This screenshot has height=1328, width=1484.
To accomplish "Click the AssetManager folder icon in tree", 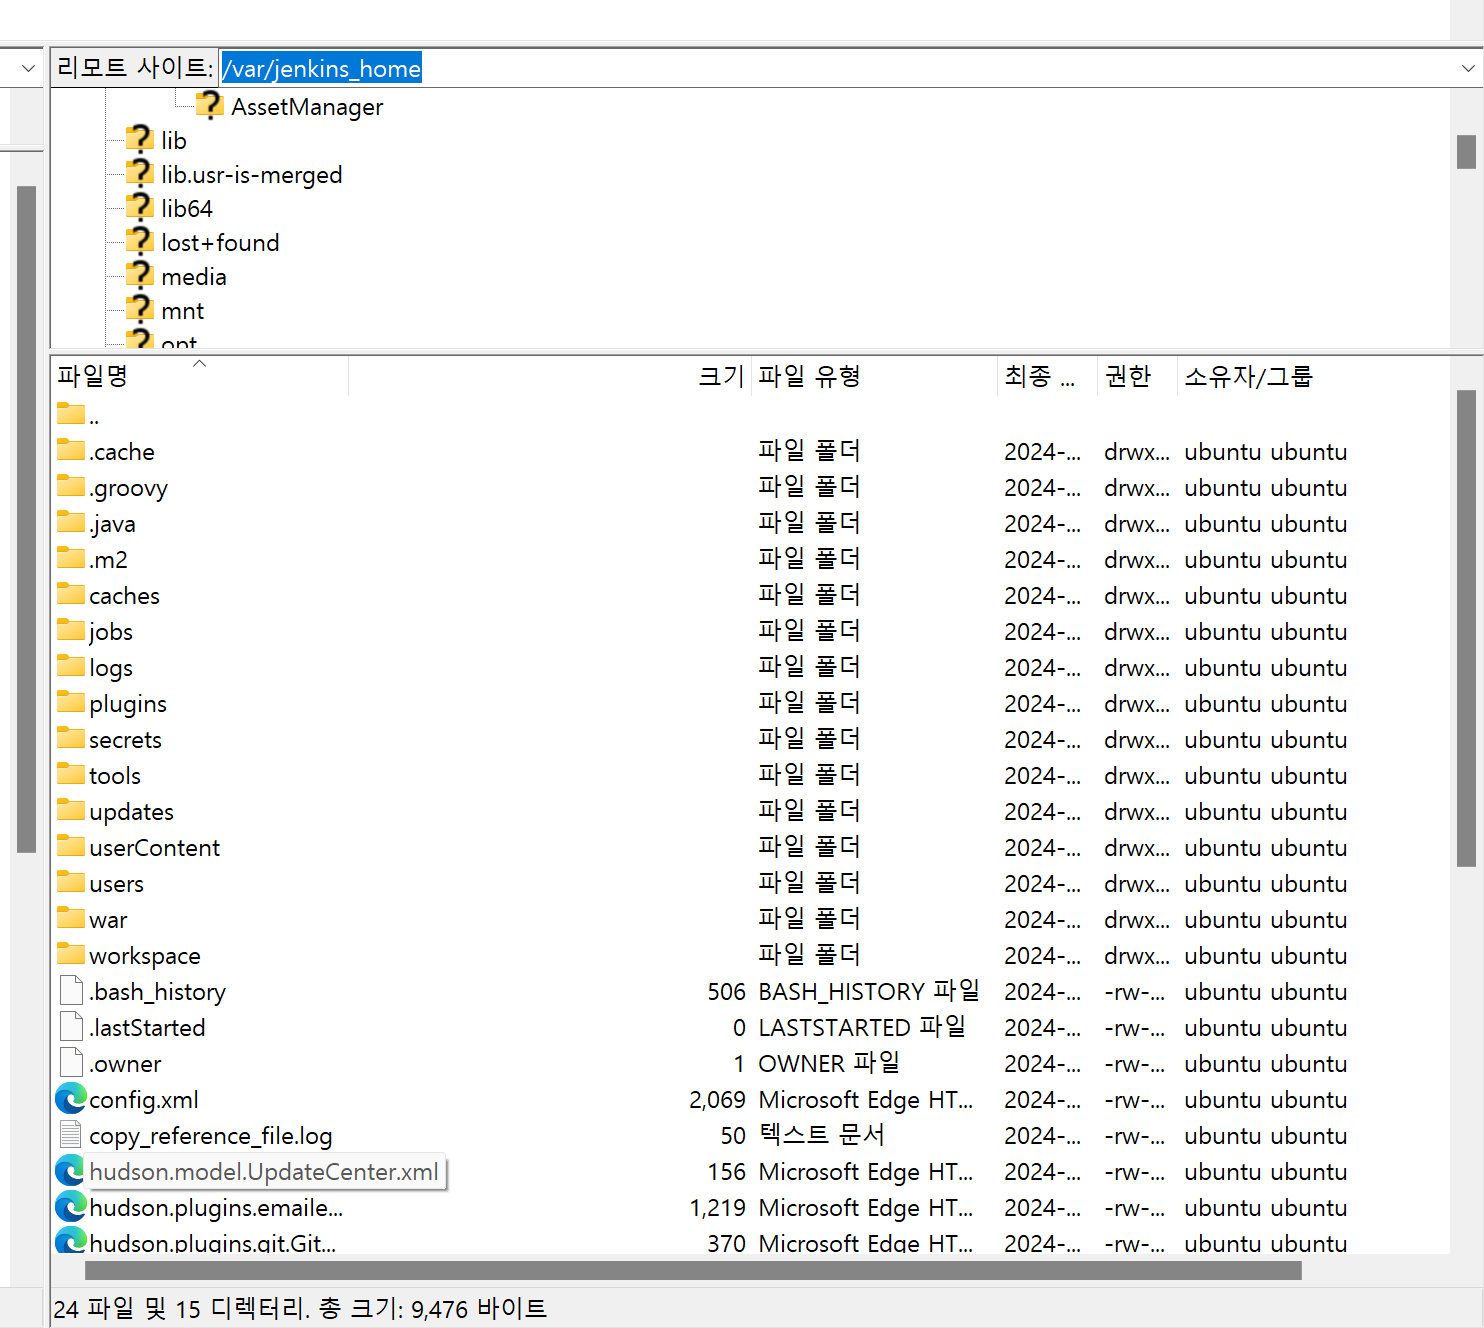I will 209,105.
